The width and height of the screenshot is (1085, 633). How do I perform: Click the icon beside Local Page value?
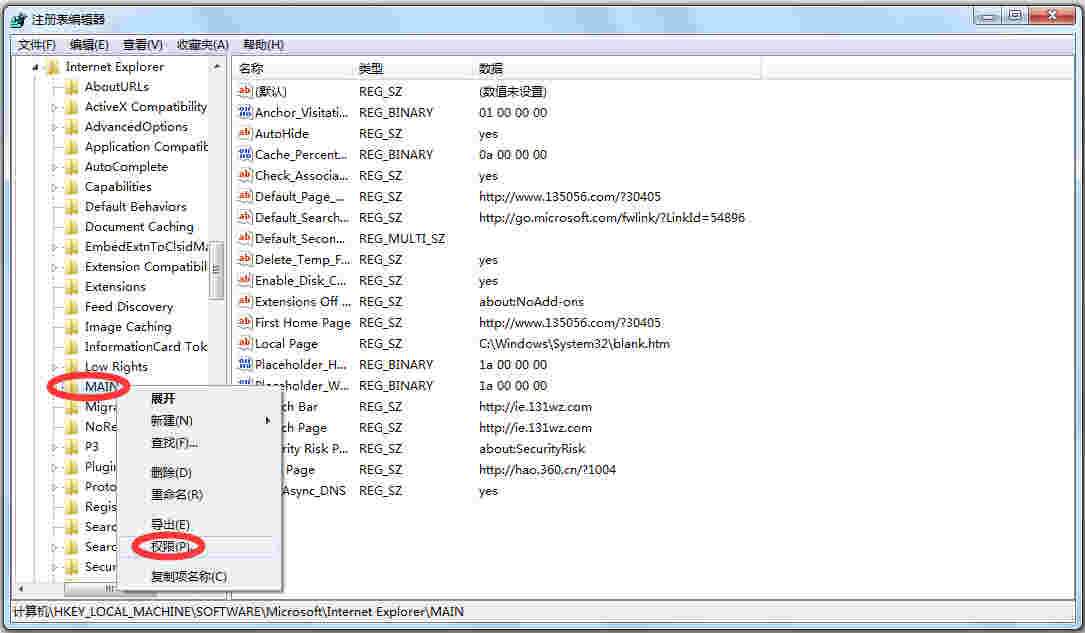click(244, 343)
